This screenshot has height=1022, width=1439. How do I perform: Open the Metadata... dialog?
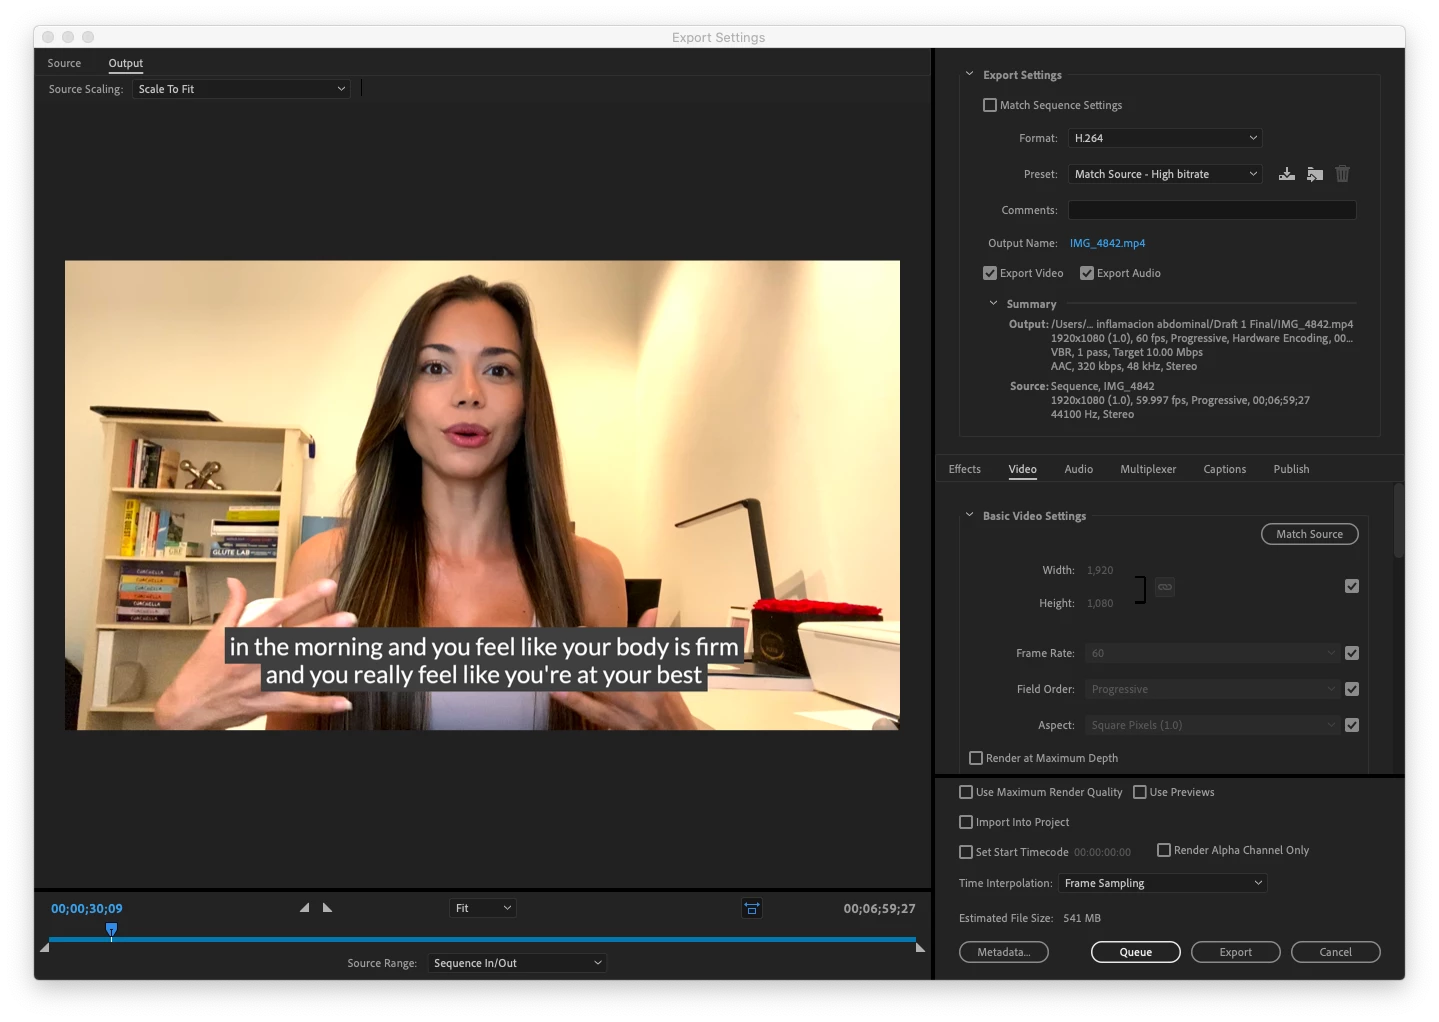coord(1003,952)
